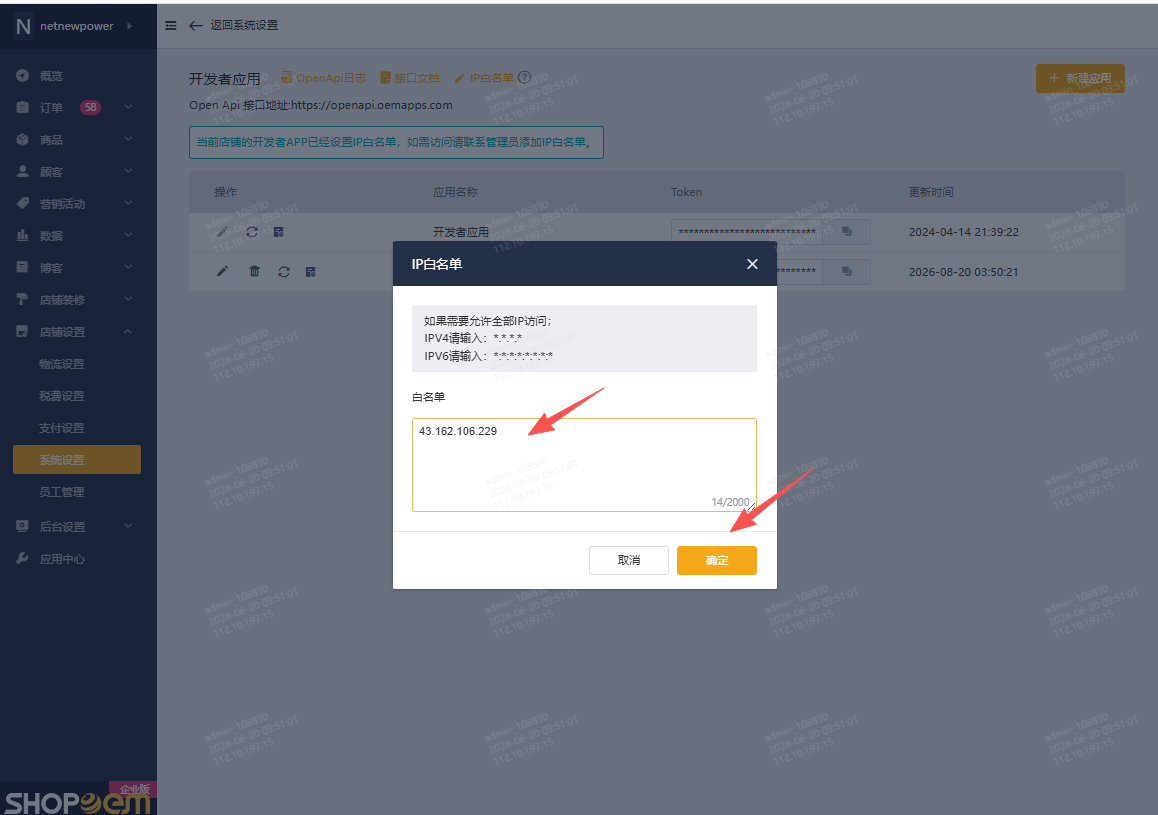Viewport: 1158px width, 815px height.
Task: Expand the 商品 submenu chevron
Action: pyautogui.click(x=129, y=139)
